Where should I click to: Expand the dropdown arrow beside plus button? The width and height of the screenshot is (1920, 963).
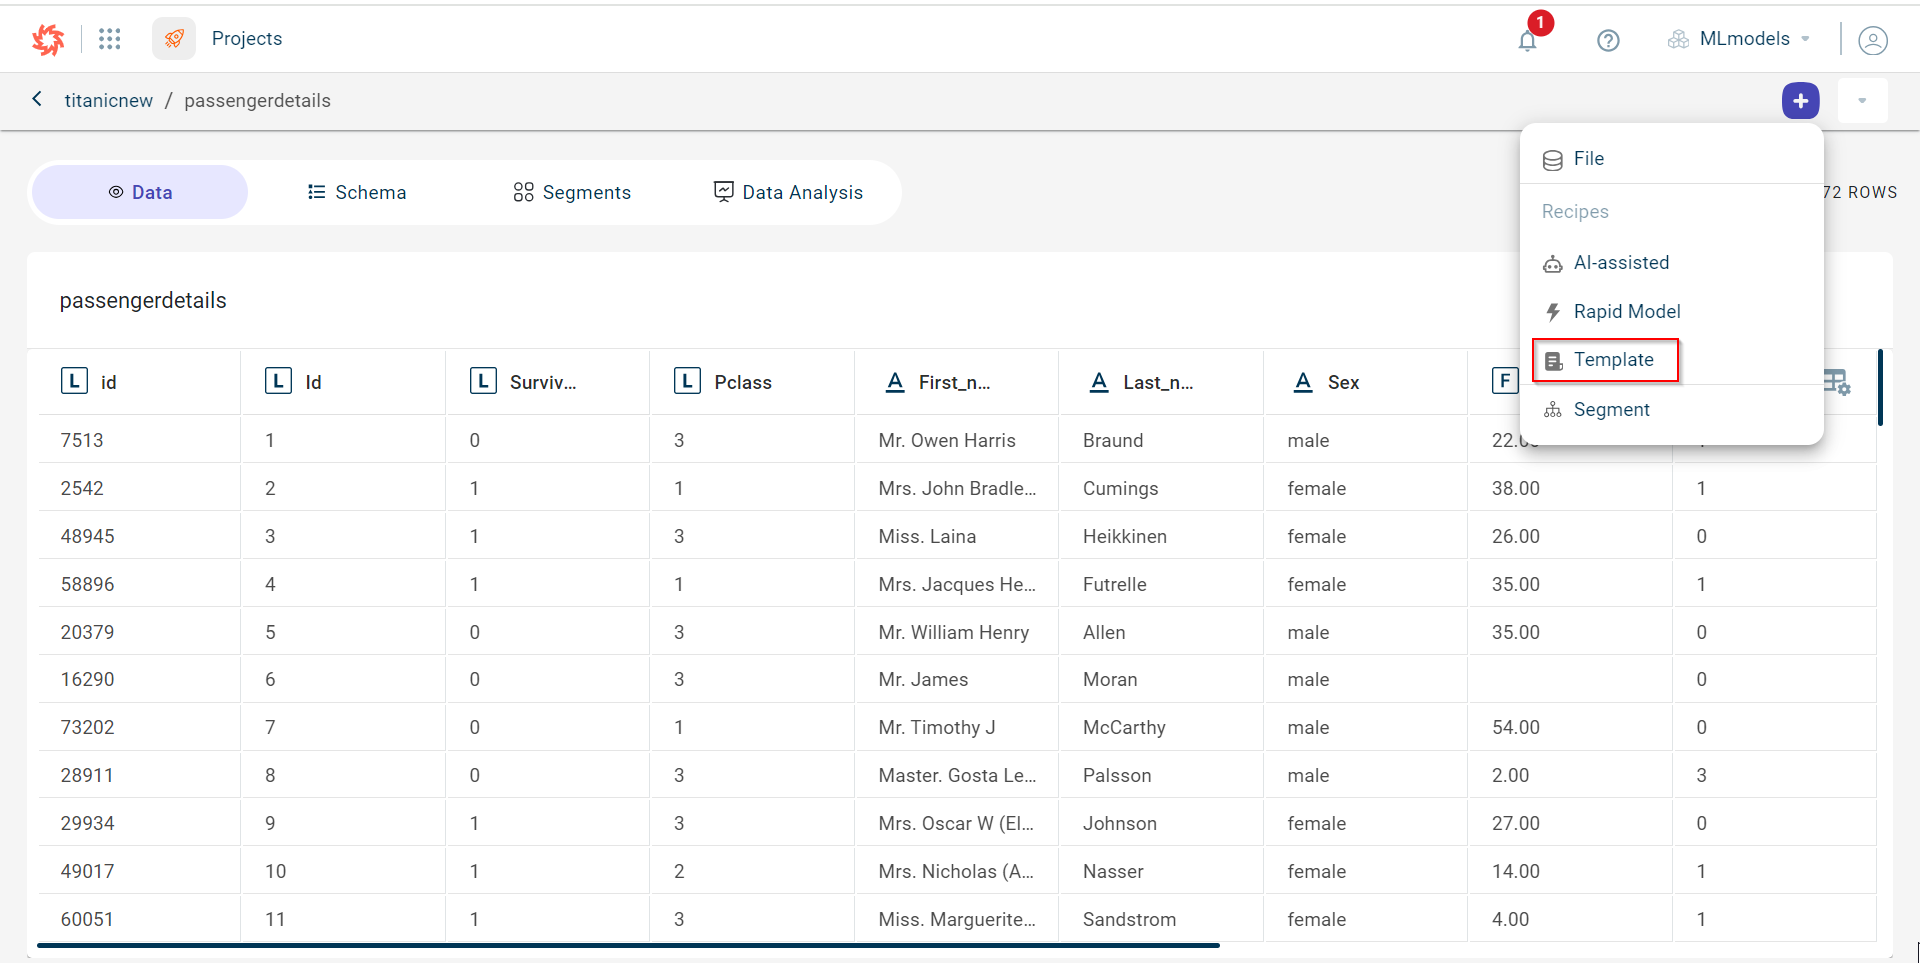(x=1862, y=101)
